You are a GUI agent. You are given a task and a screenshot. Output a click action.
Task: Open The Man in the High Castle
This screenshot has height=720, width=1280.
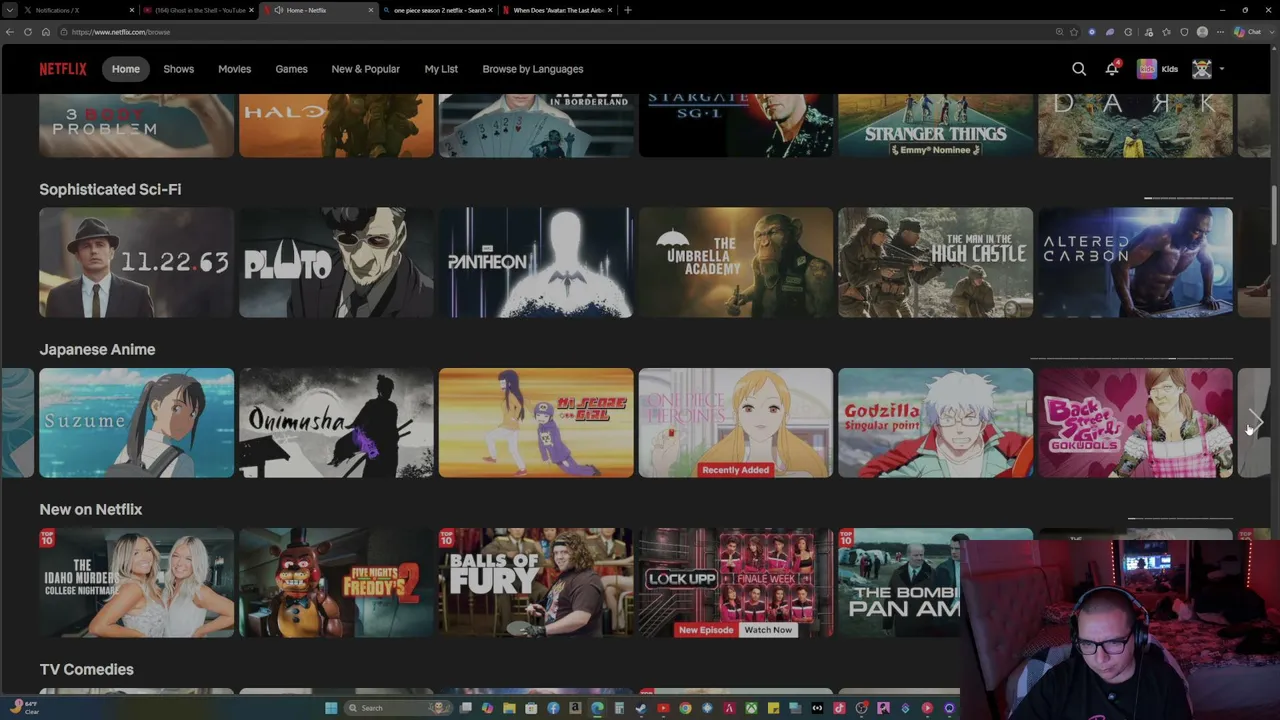(936, 262)
